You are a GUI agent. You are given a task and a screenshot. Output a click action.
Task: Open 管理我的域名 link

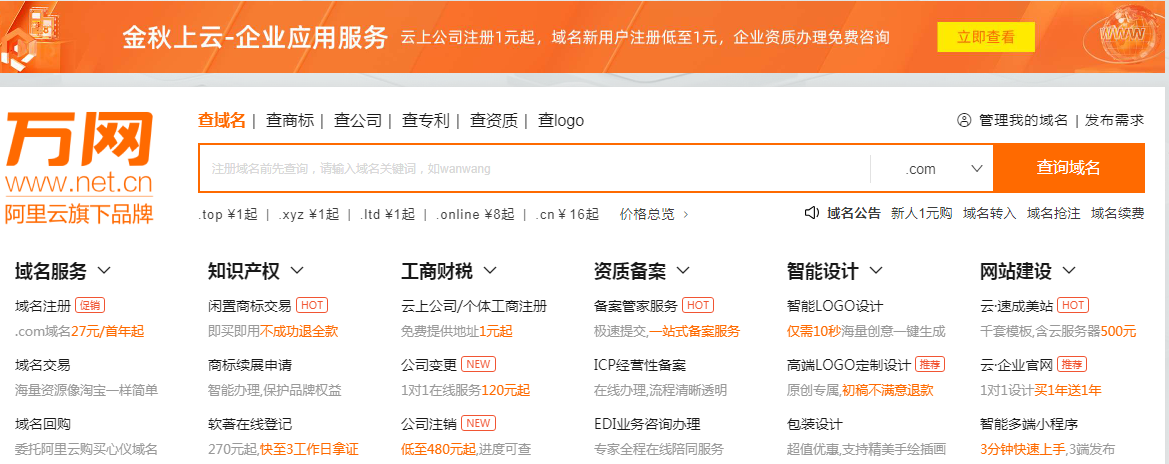[x=1024, y=120]
